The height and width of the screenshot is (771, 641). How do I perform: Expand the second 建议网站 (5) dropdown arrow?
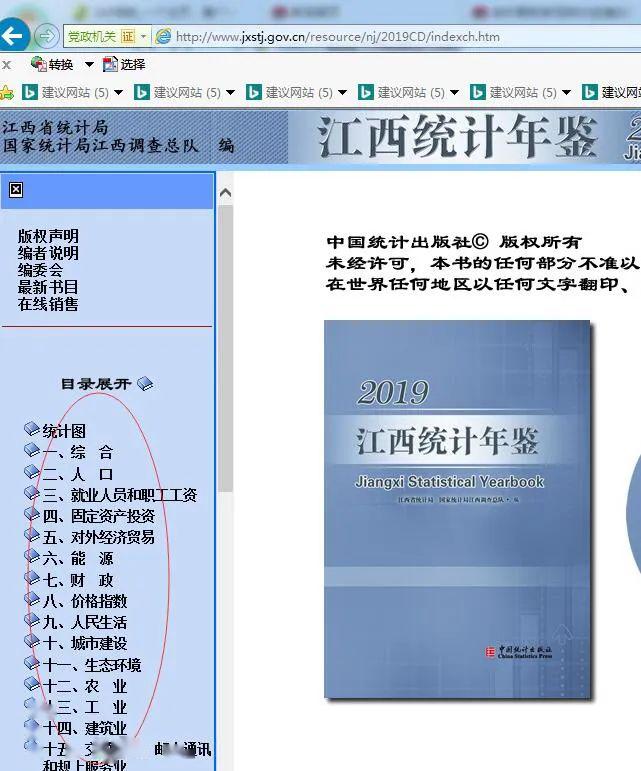231,92
